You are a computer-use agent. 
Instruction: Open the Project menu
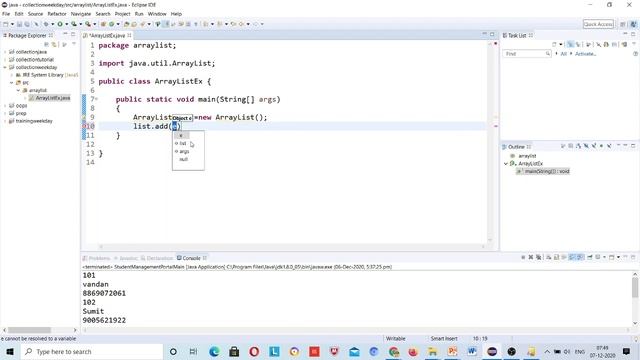(x=122, y=14)
